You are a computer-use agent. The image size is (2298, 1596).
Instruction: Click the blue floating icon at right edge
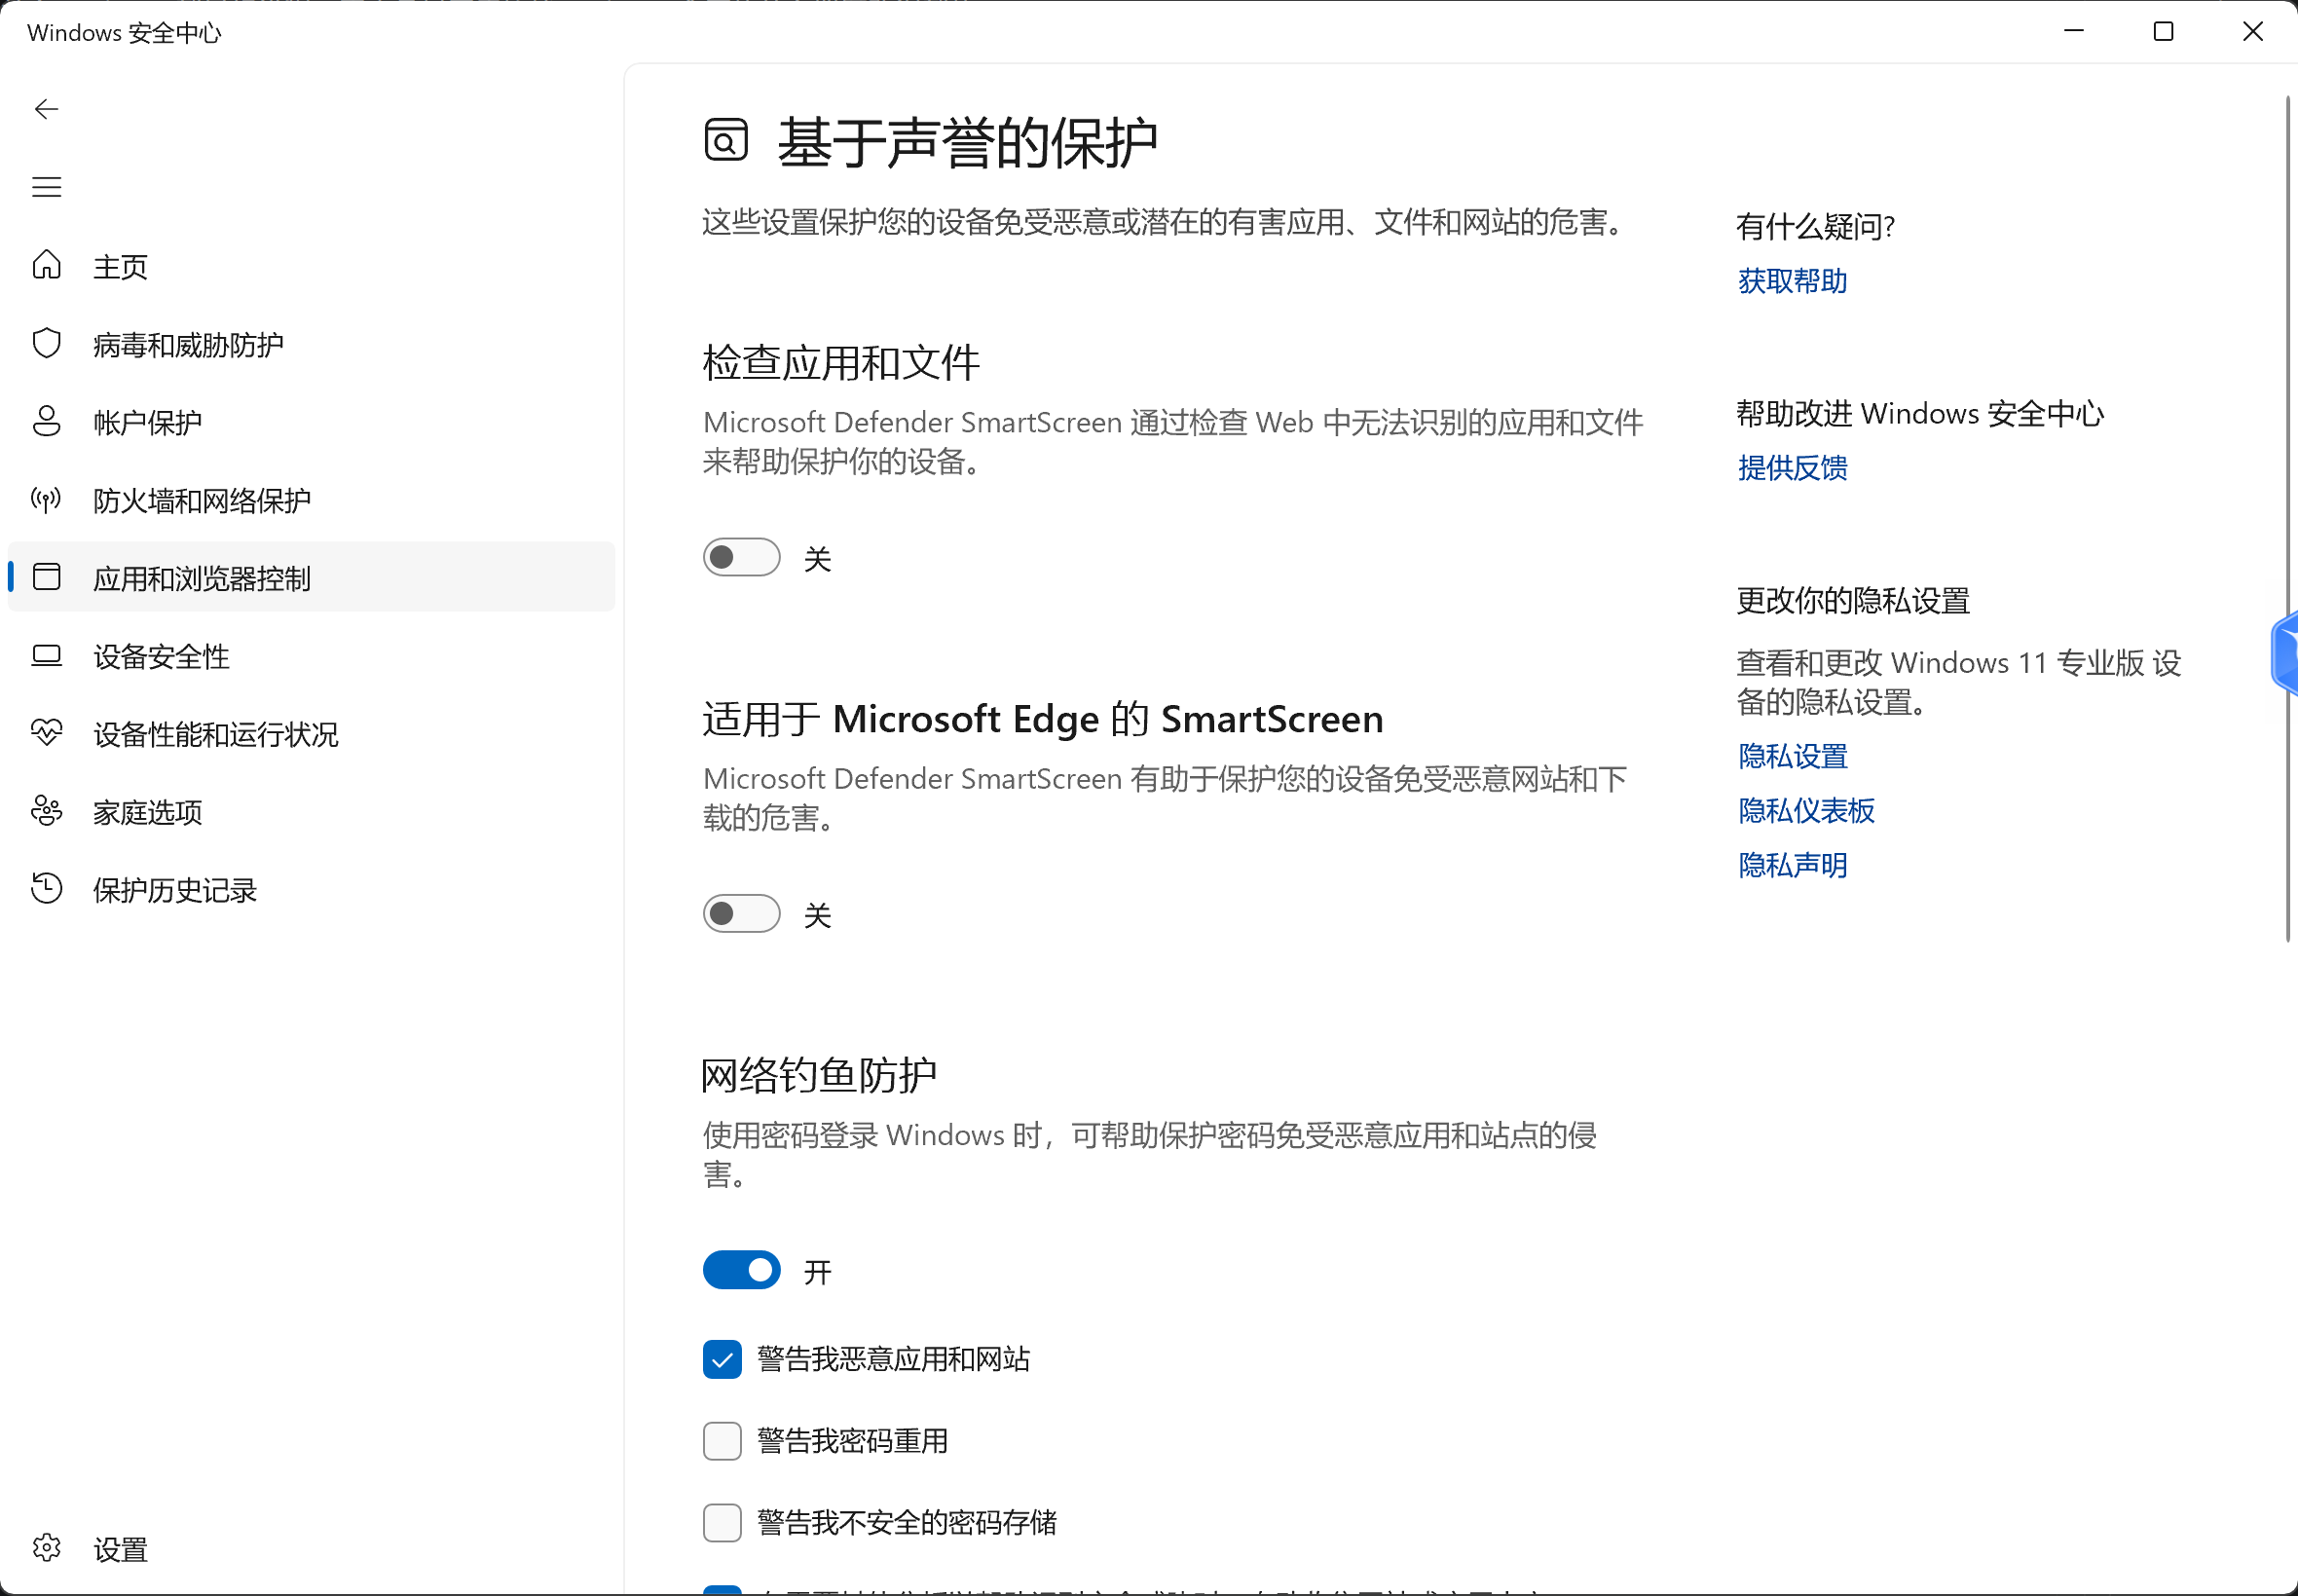click(2285, 655)
